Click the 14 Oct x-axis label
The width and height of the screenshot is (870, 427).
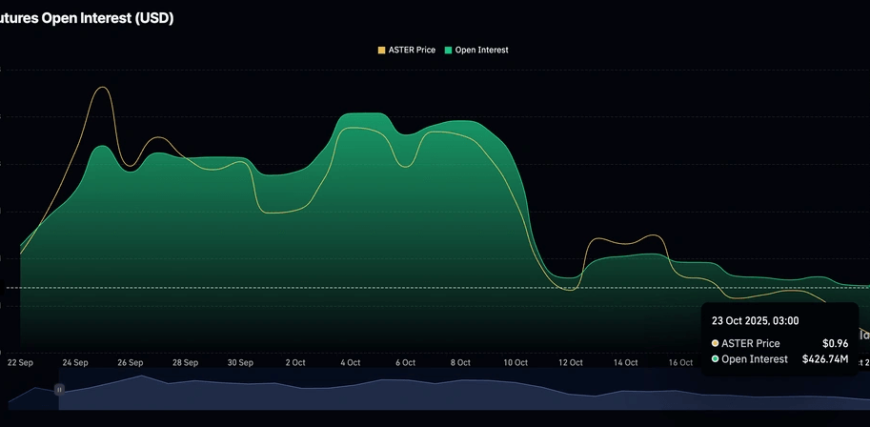click(625, 363)
